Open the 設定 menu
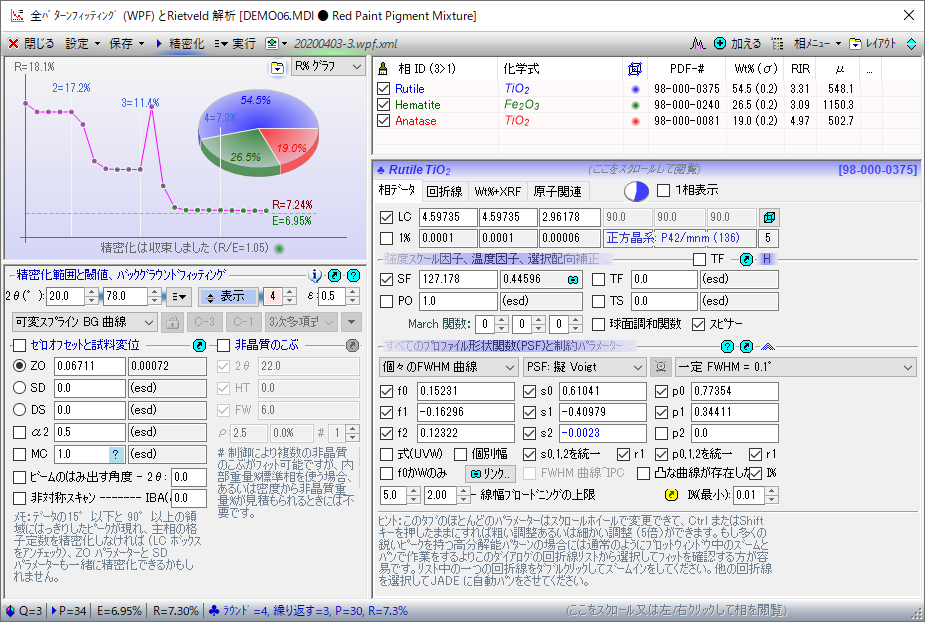 click(x=82, y=44)
